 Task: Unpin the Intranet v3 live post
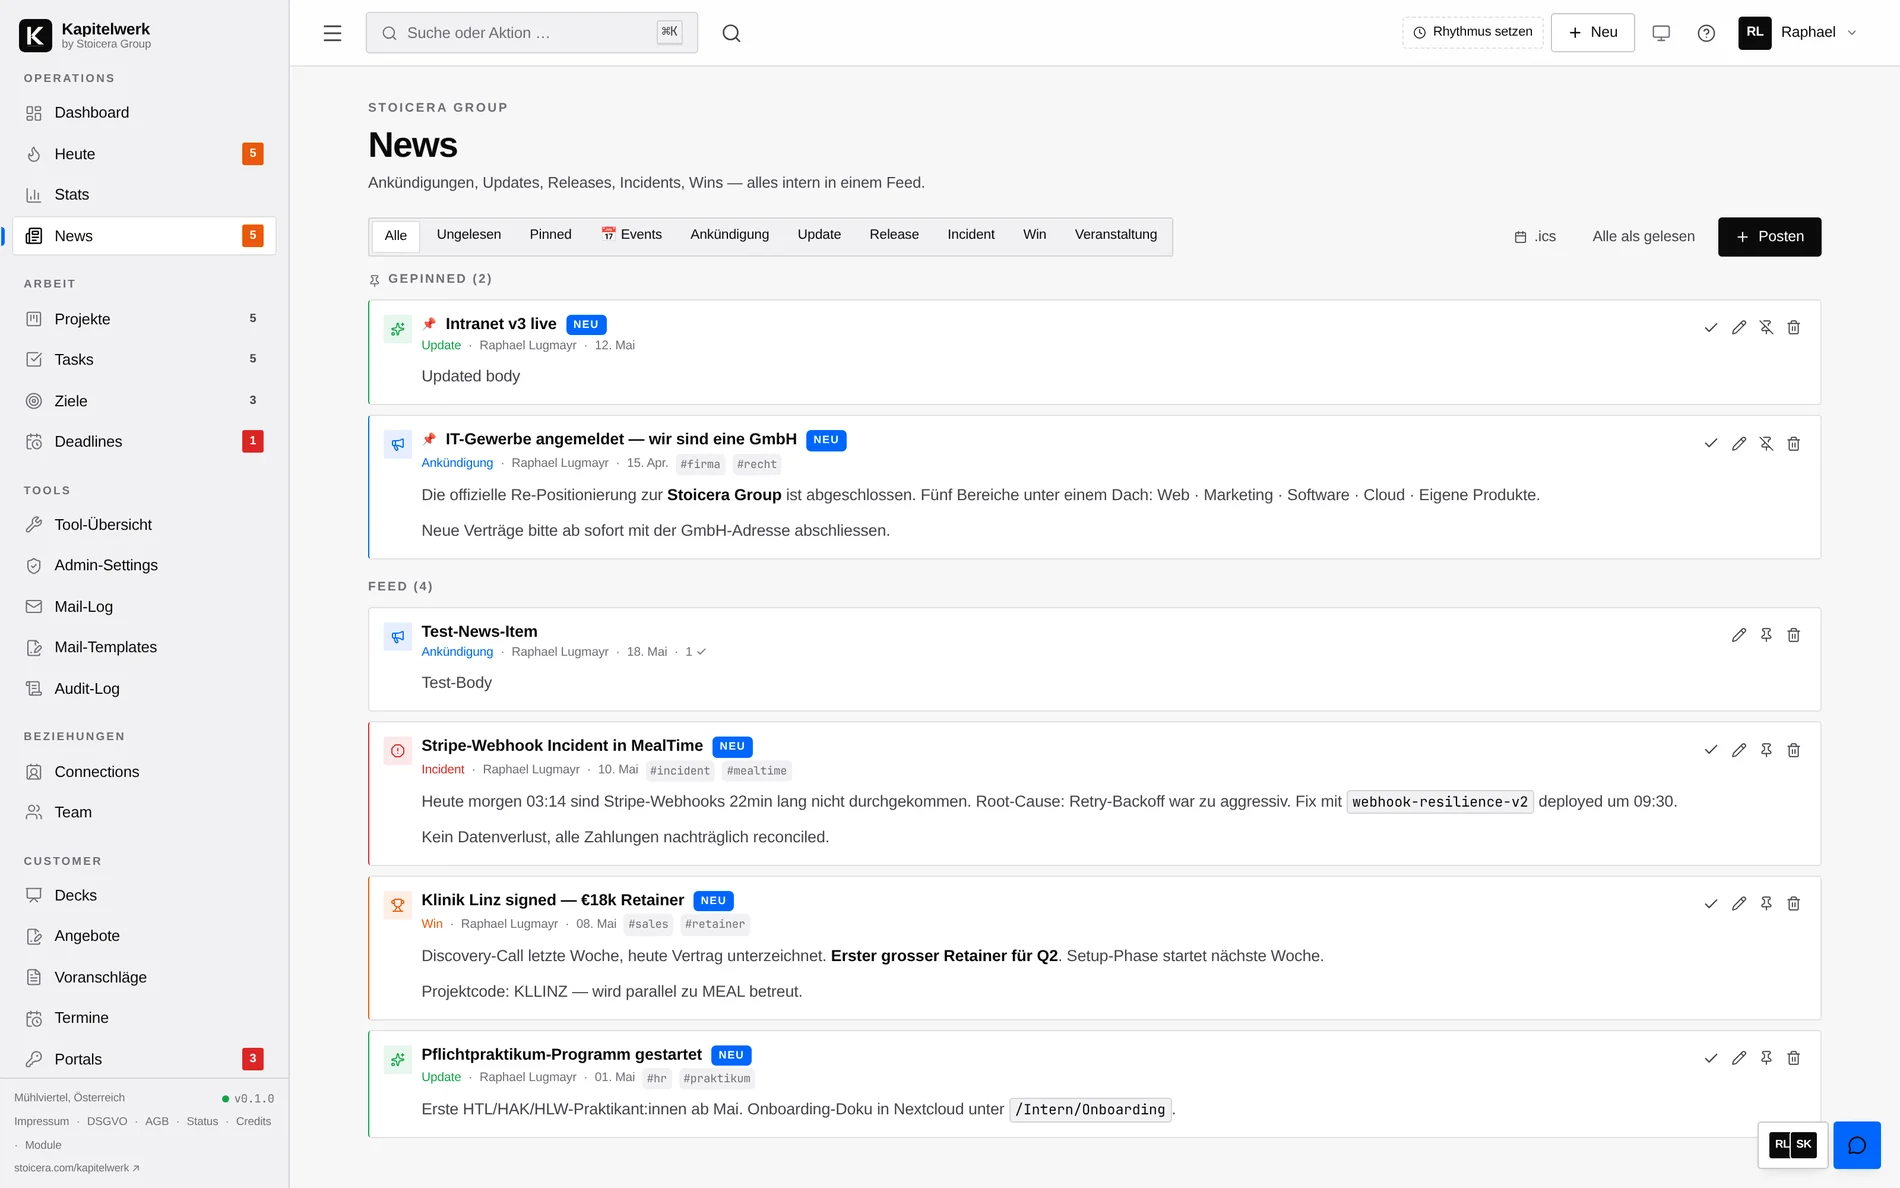tap(1766, 328)
